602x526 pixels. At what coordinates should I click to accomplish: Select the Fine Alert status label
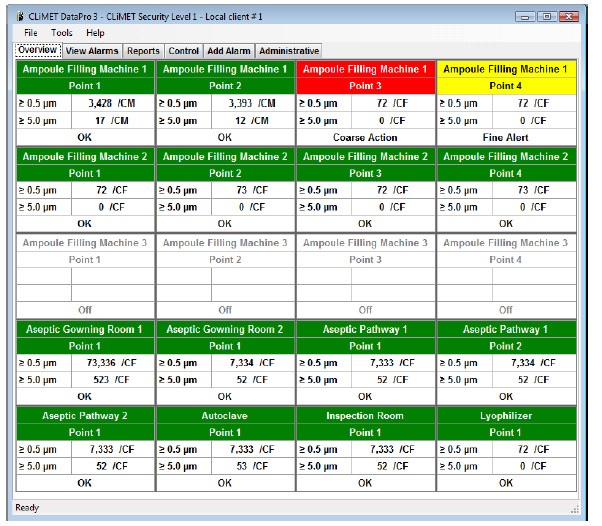click(x=505, y=137)
